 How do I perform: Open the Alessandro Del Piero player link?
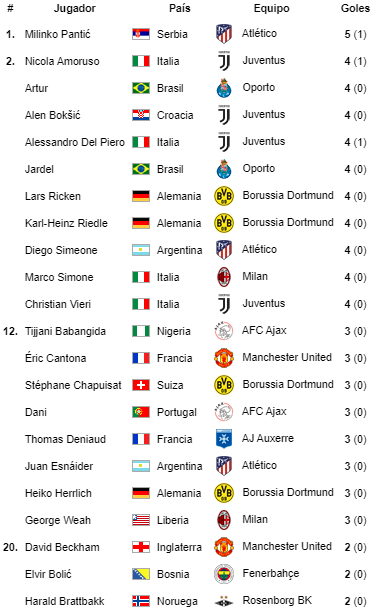(75, 142)
